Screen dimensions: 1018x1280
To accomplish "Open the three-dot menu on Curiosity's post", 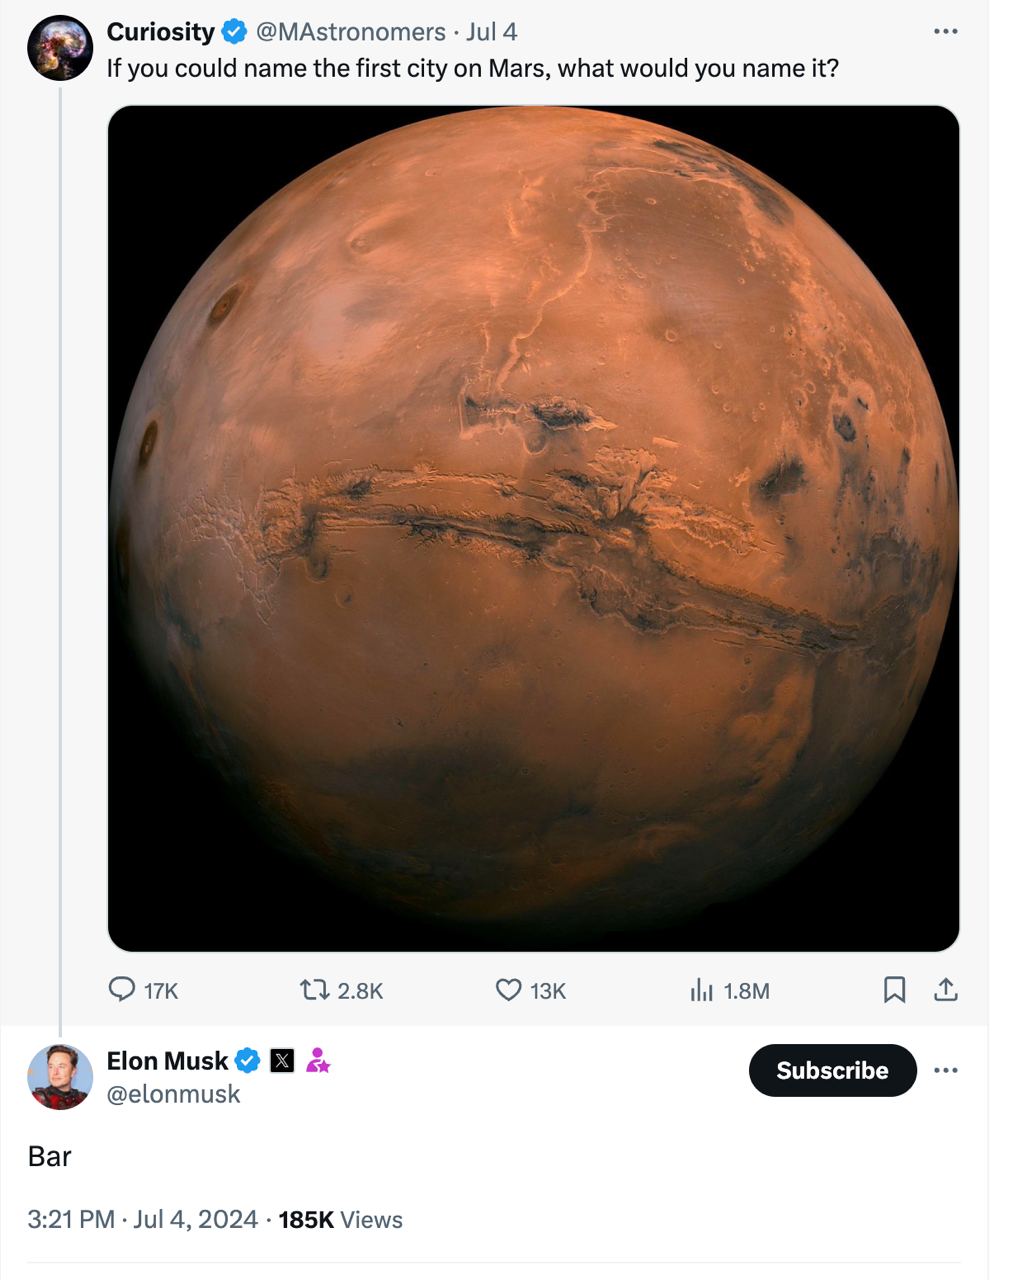I will (x=946, y=32).
